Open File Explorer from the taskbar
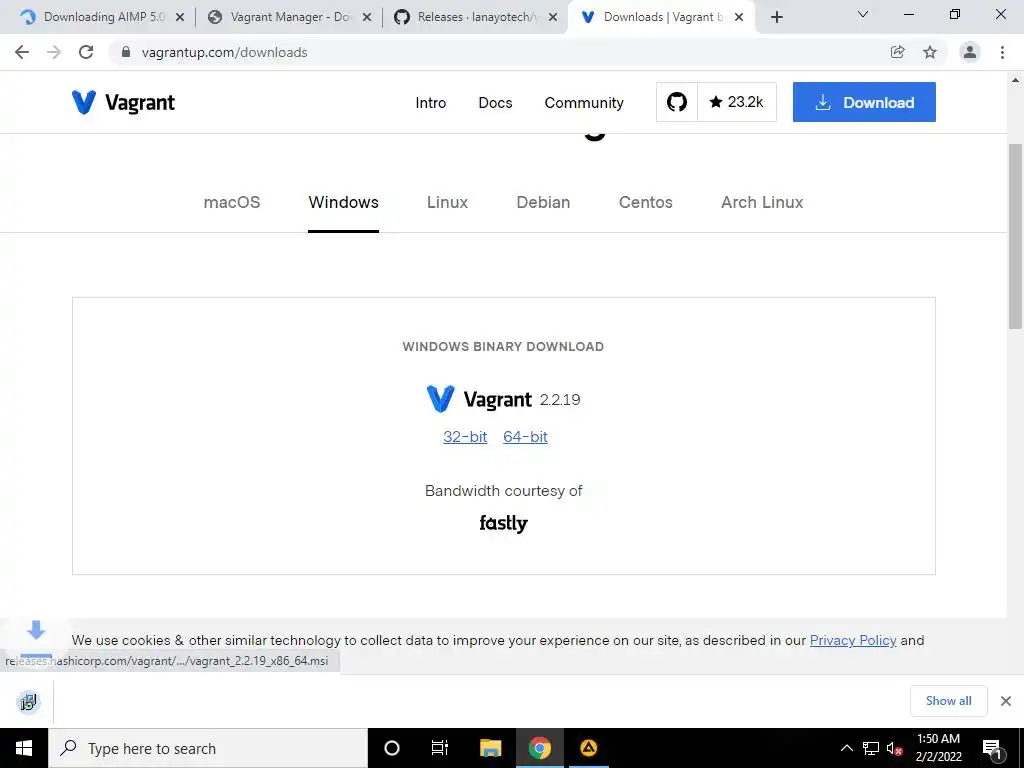This screenshot has width=1024, height=768. click(490, 748)
